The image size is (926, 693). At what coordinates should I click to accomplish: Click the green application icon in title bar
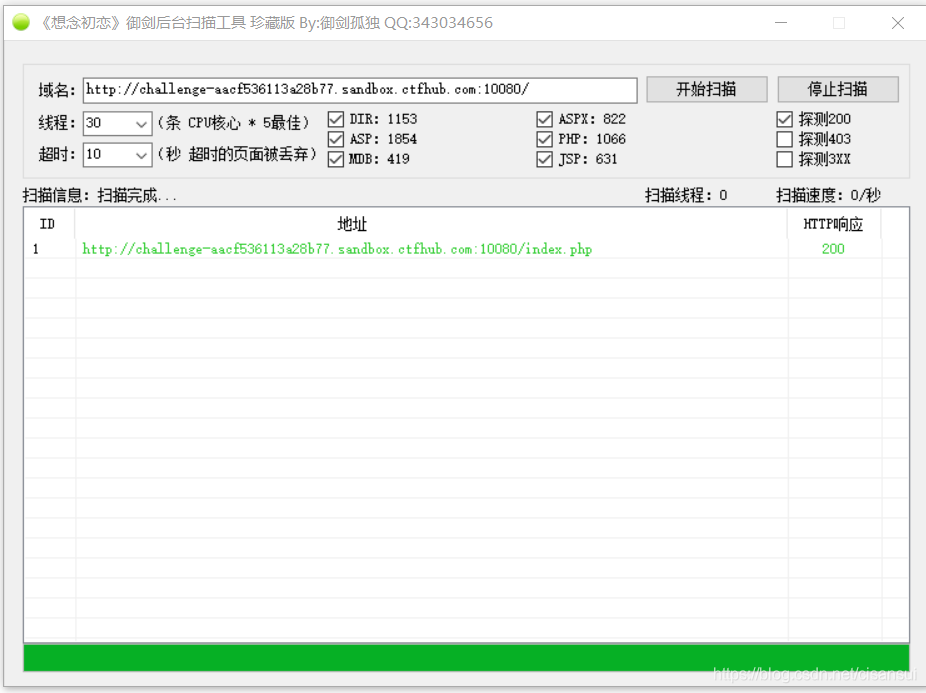[x=21, y=22]
